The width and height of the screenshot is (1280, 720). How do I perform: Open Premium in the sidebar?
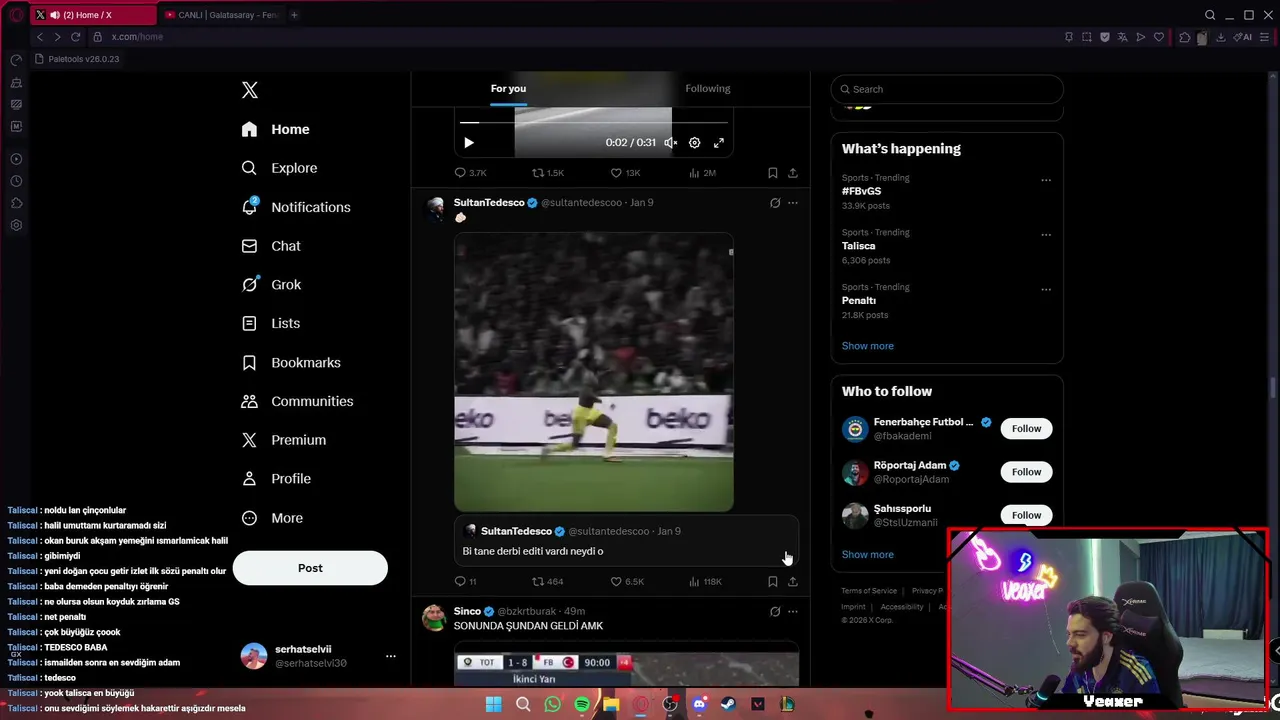point(284,440)
